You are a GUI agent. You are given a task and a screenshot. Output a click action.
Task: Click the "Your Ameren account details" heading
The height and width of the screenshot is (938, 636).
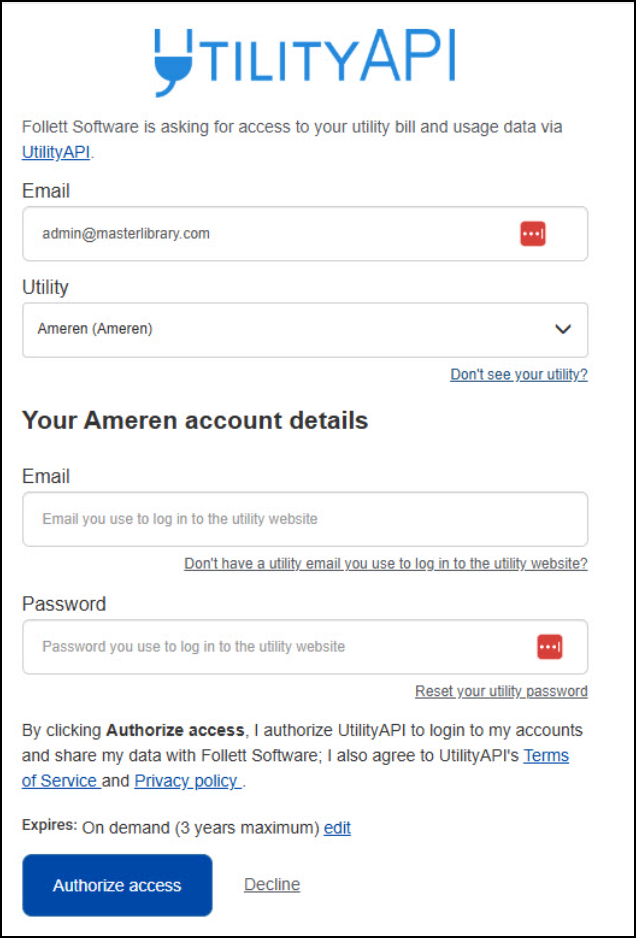click(x=195, y=421)
